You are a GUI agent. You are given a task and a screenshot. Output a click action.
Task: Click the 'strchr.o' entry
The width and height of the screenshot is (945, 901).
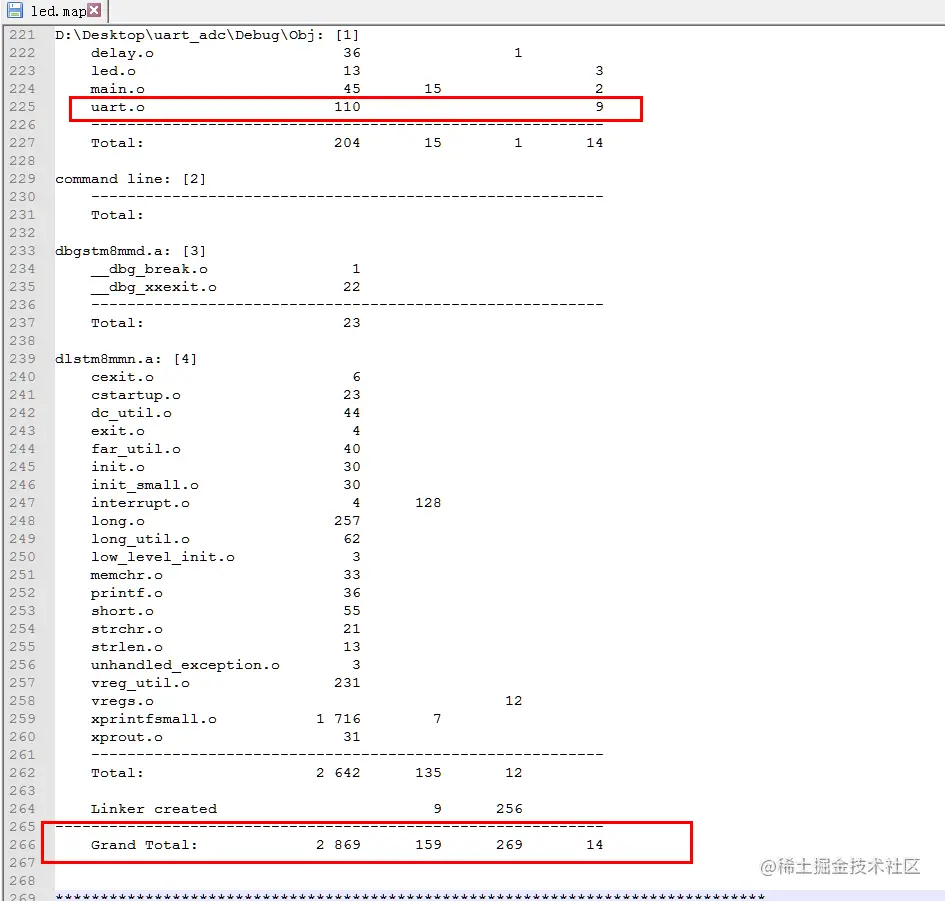[127, 629]
